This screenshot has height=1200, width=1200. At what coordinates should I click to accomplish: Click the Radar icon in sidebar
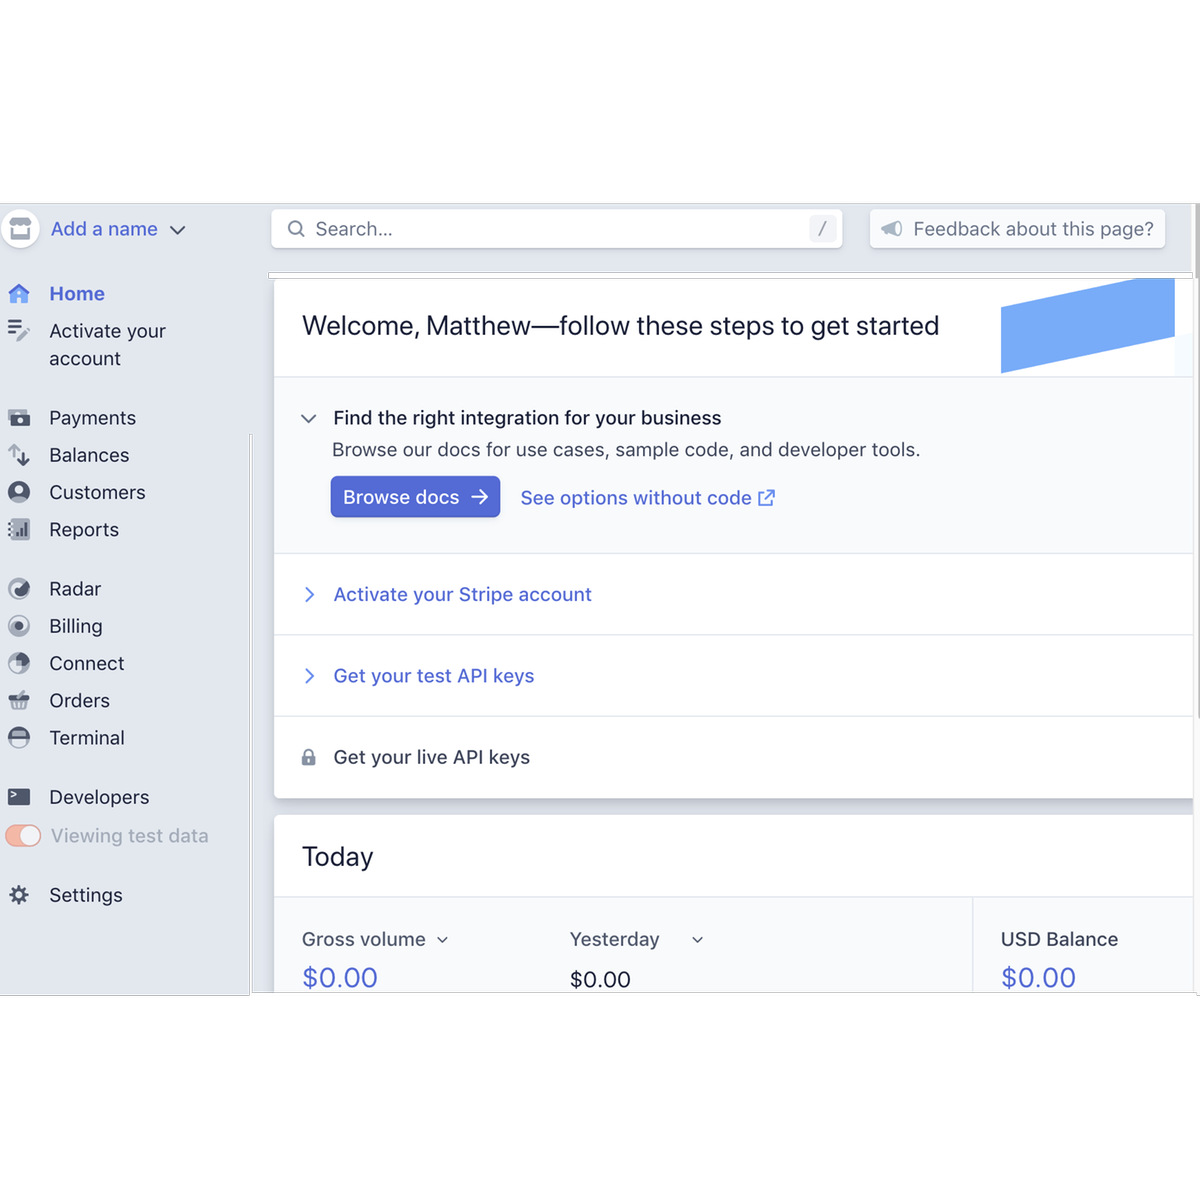click(19, 589)
